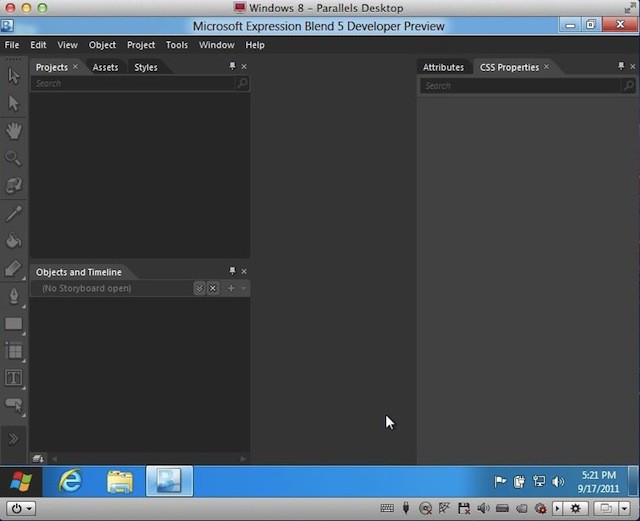Toggle pin on Objects and Timeline panel
The height and width of the screenshot is (521, 640).
pos(232,271)
